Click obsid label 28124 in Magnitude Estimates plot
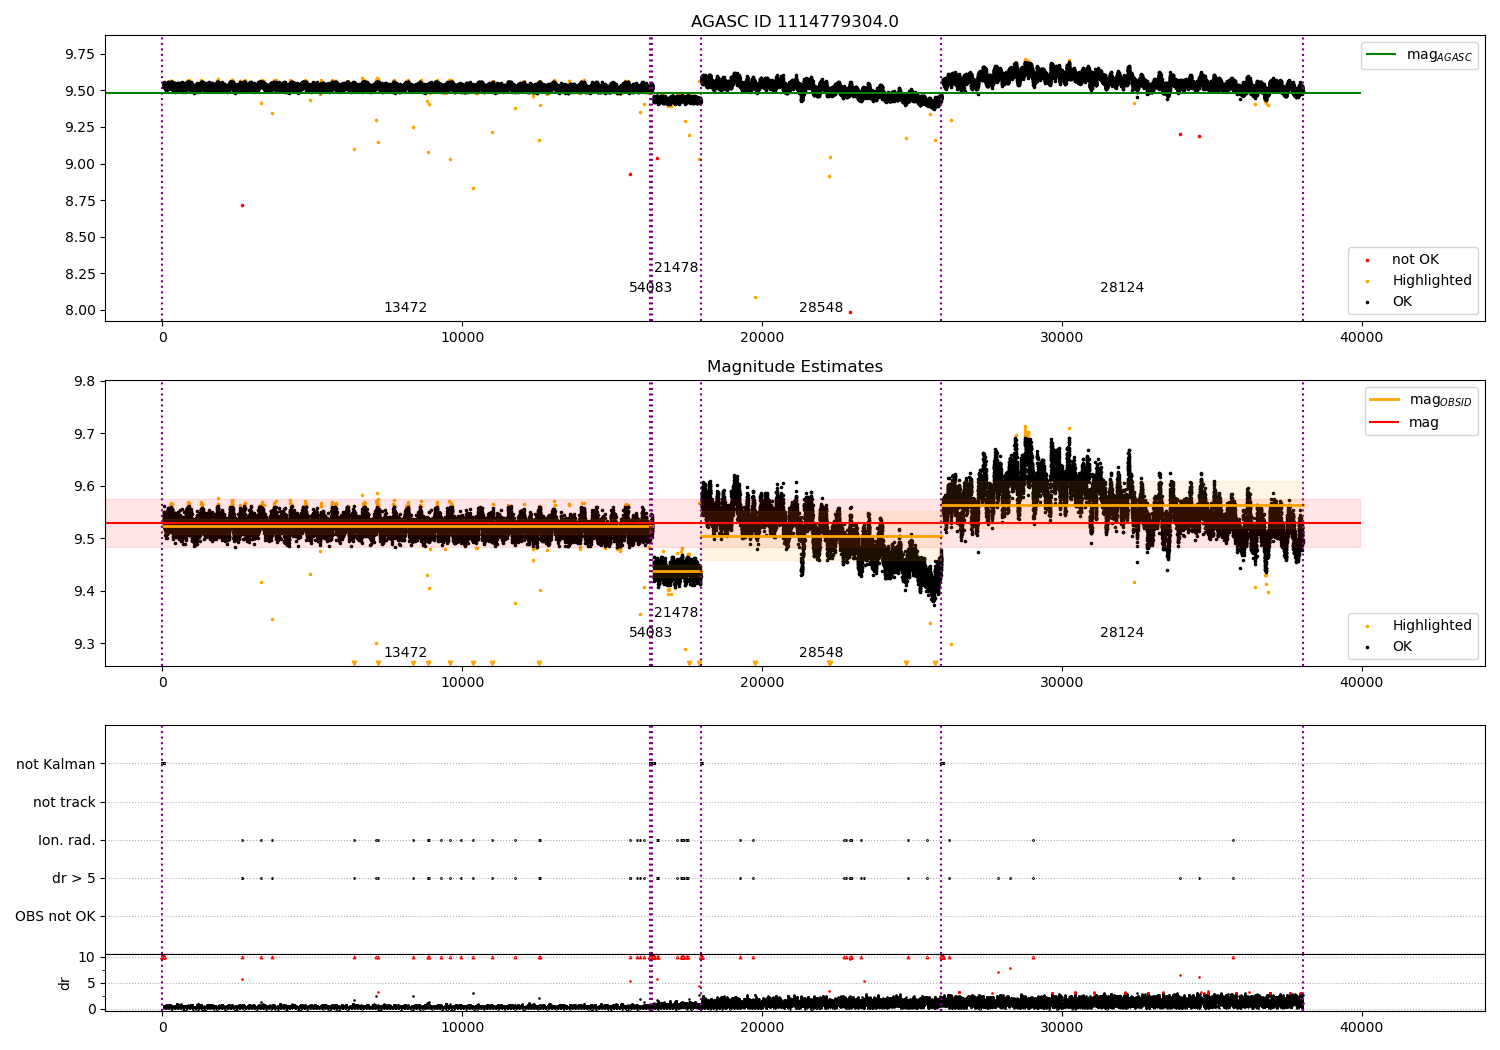Viewport: 1500px width, 1050px height. point(1122,632)
